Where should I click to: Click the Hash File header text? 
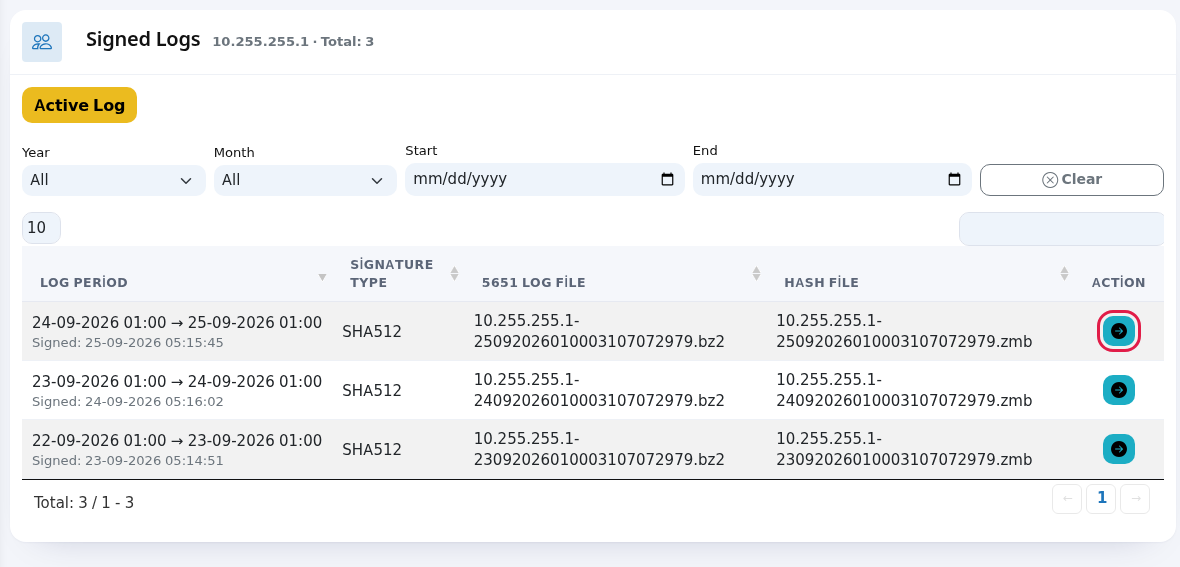pyautogui.click(x=821, y=282)
